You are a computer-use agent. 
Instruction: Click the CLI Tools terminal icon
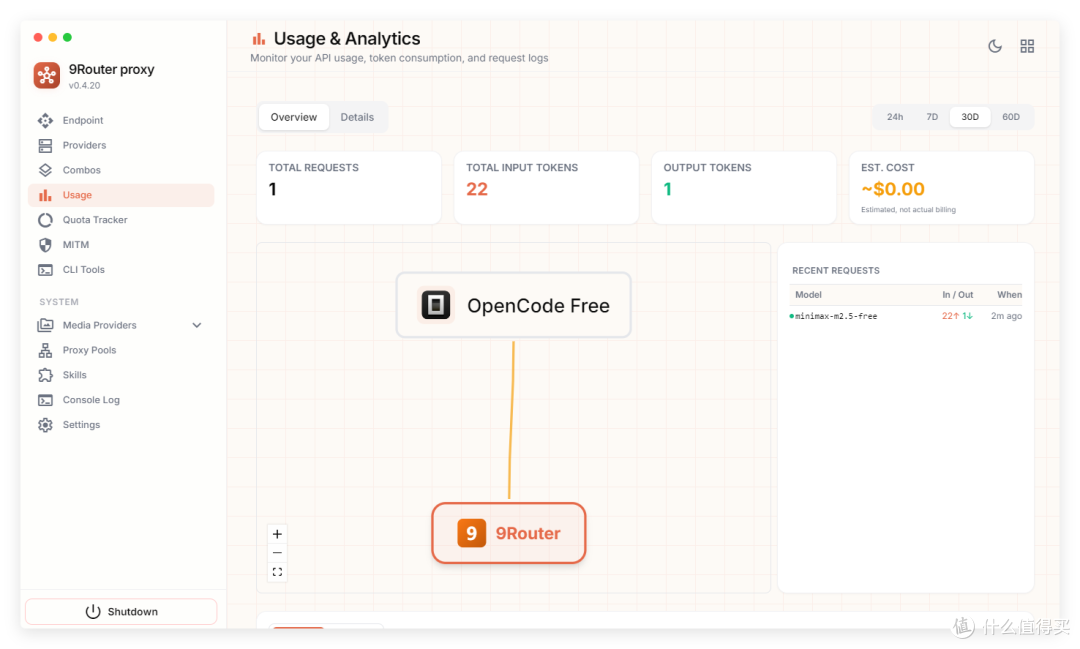tap(45, 269)
